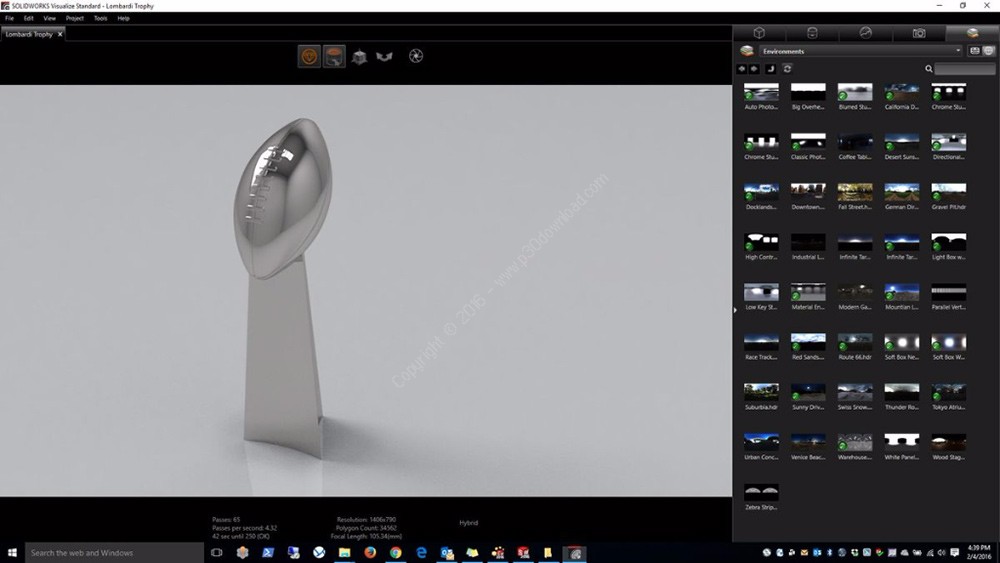Select the Red Sands environment thumbnail
This screenshot has width=1000, height=563.
point(808,342)
